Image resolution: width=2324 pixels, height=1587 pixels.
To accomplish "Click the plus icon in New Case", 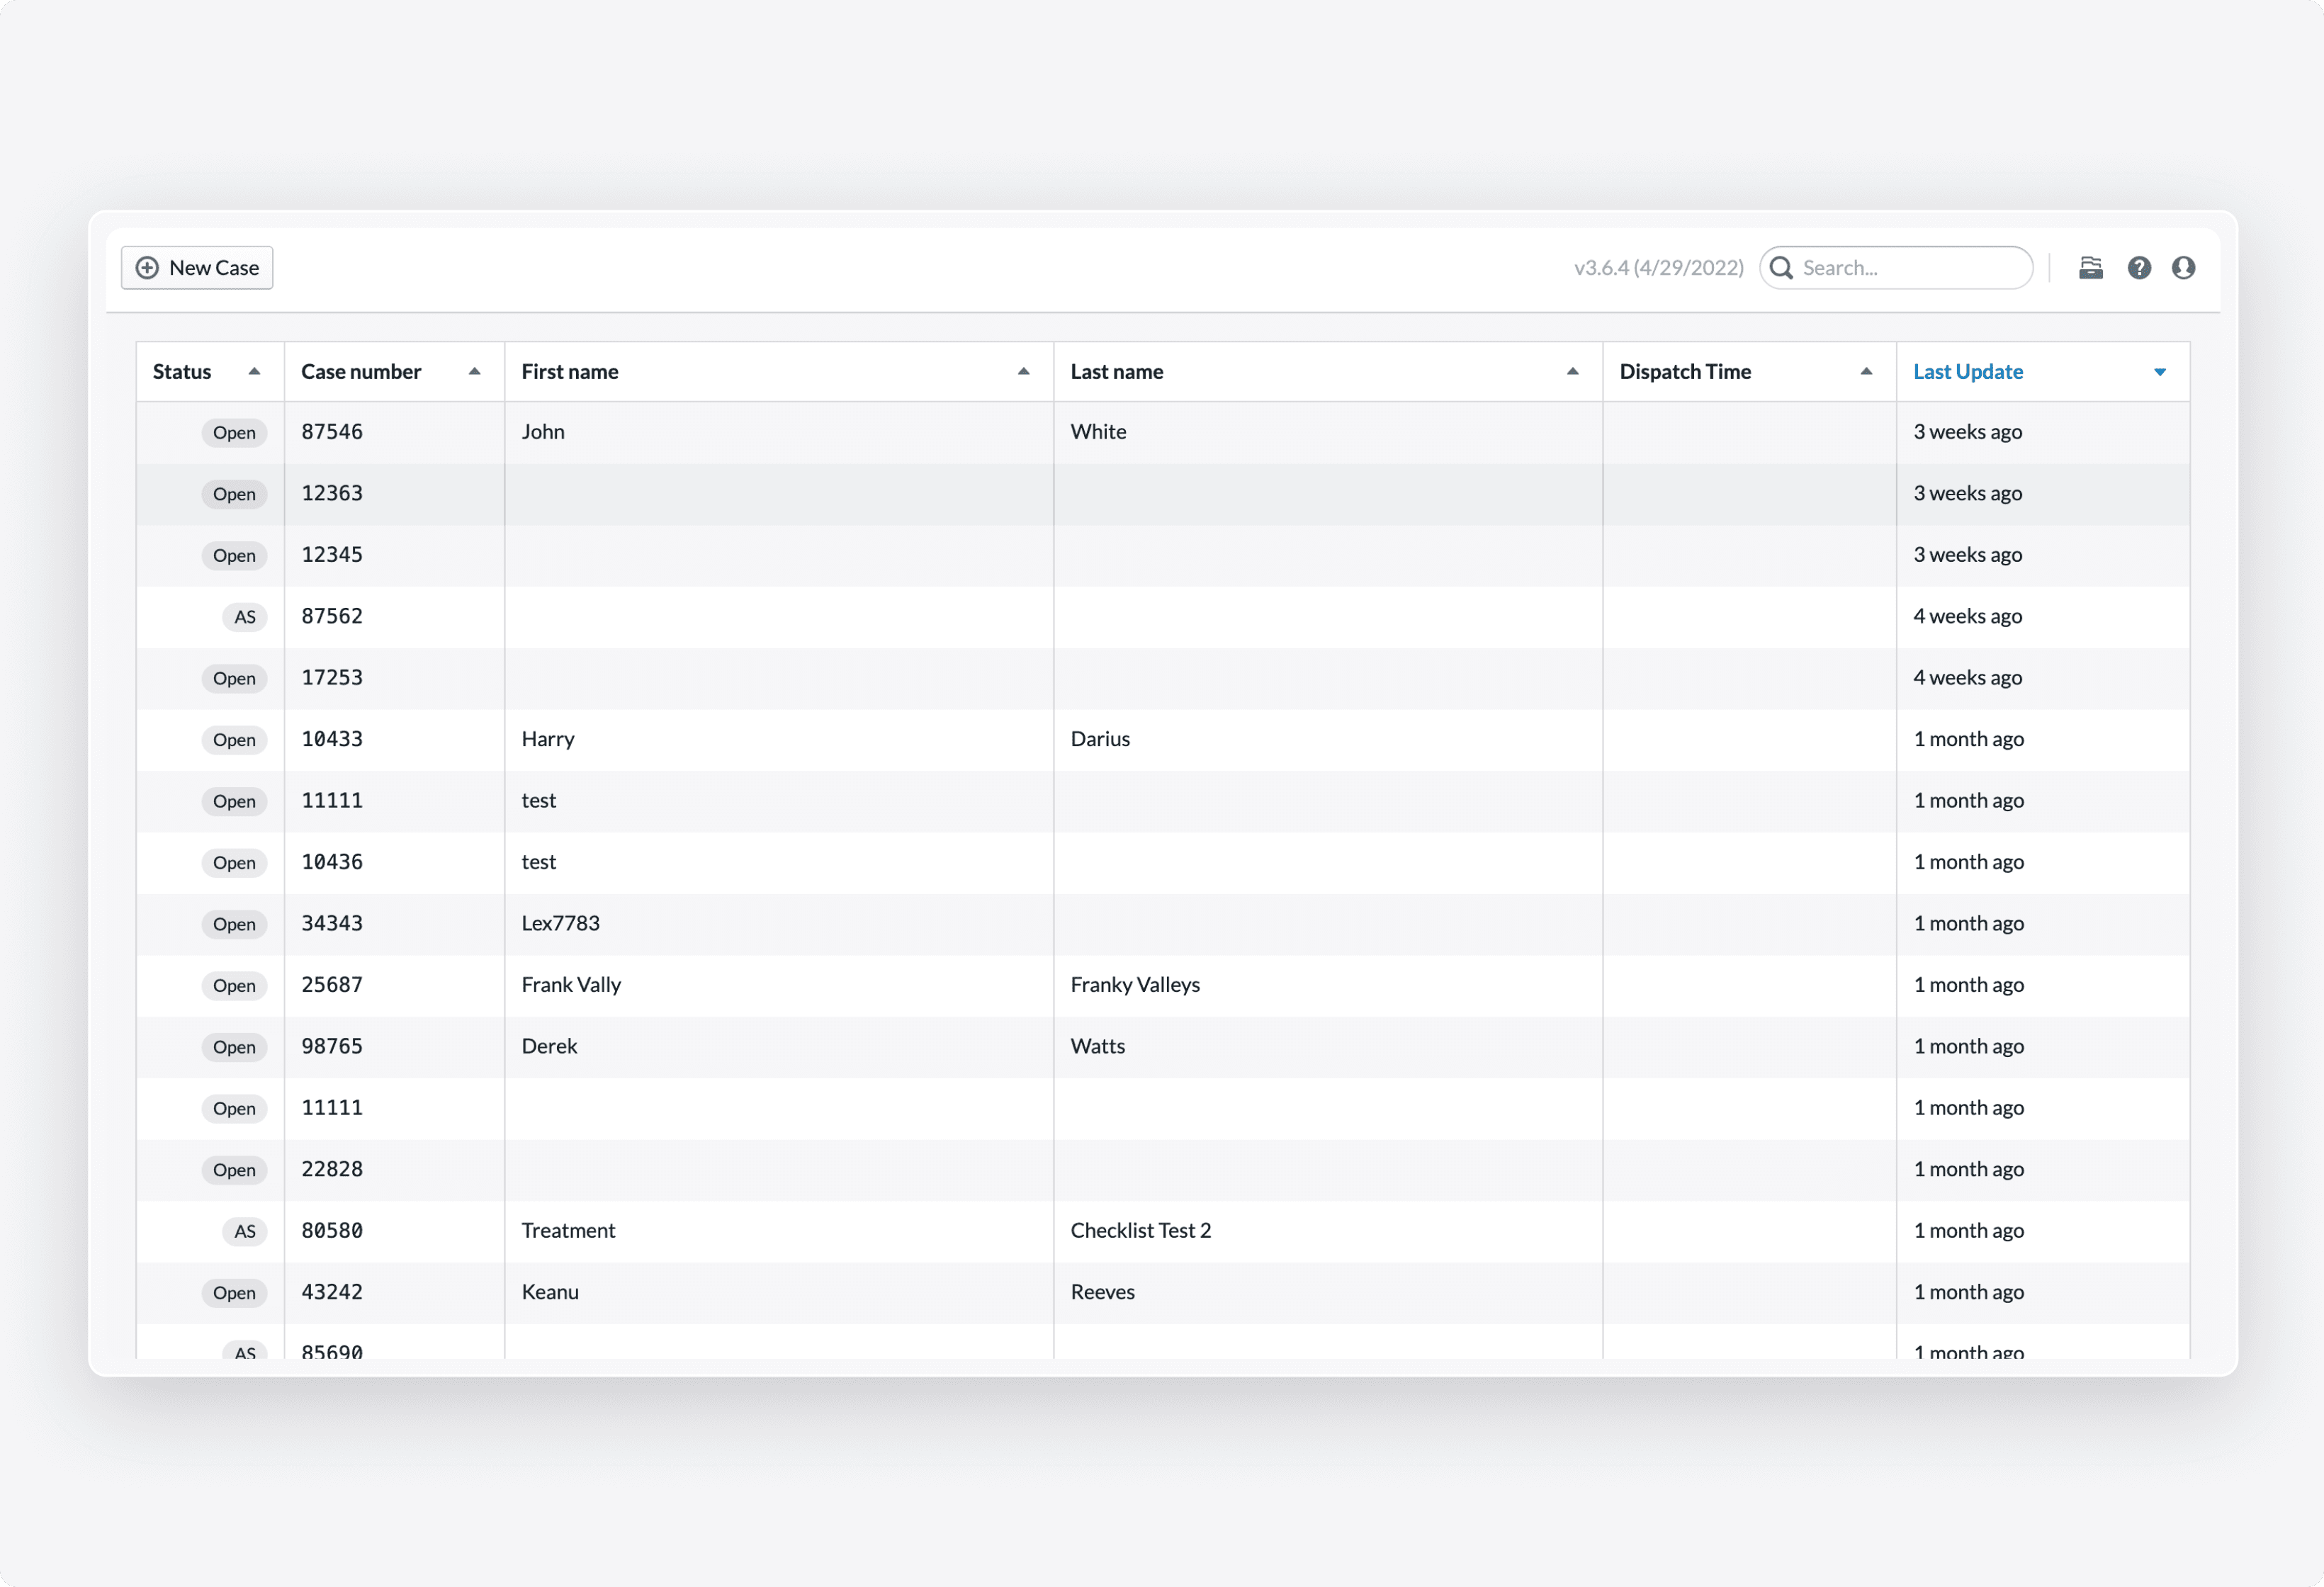I will tap(147, 268).
